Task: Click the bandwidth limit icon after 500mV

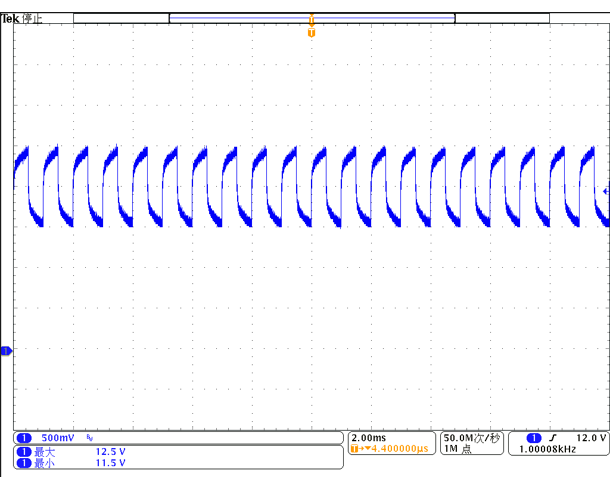Action: tap(90, 438)
